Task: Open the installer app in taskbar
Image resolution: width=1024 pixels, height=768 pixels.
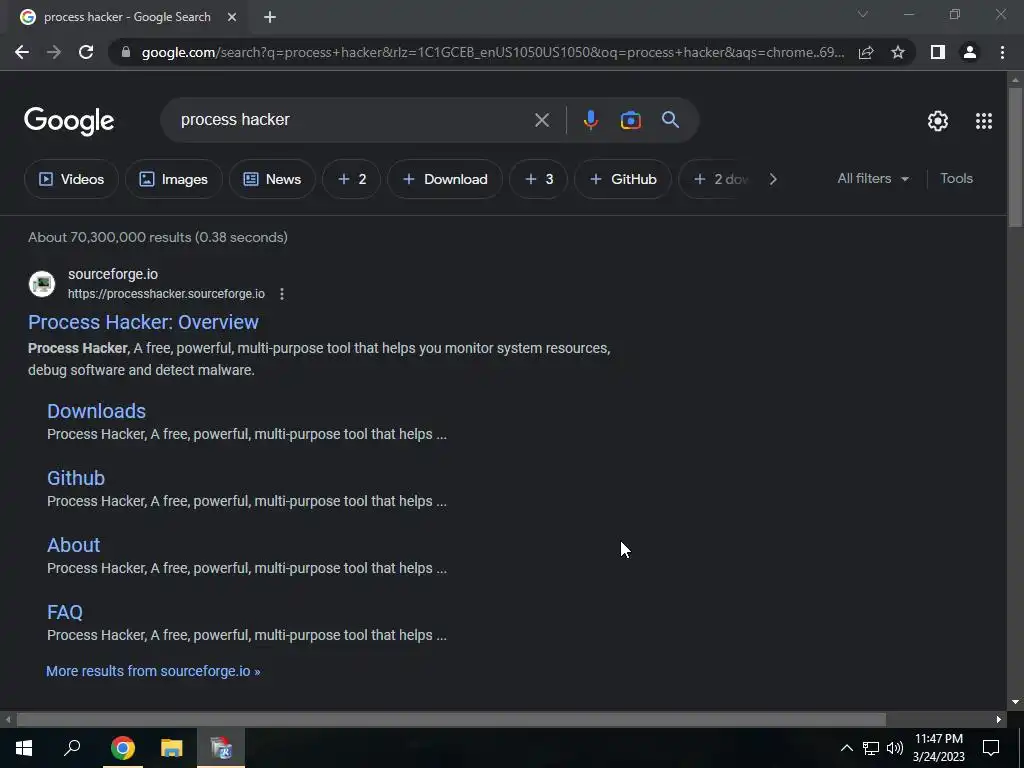Action: [221, 748]
